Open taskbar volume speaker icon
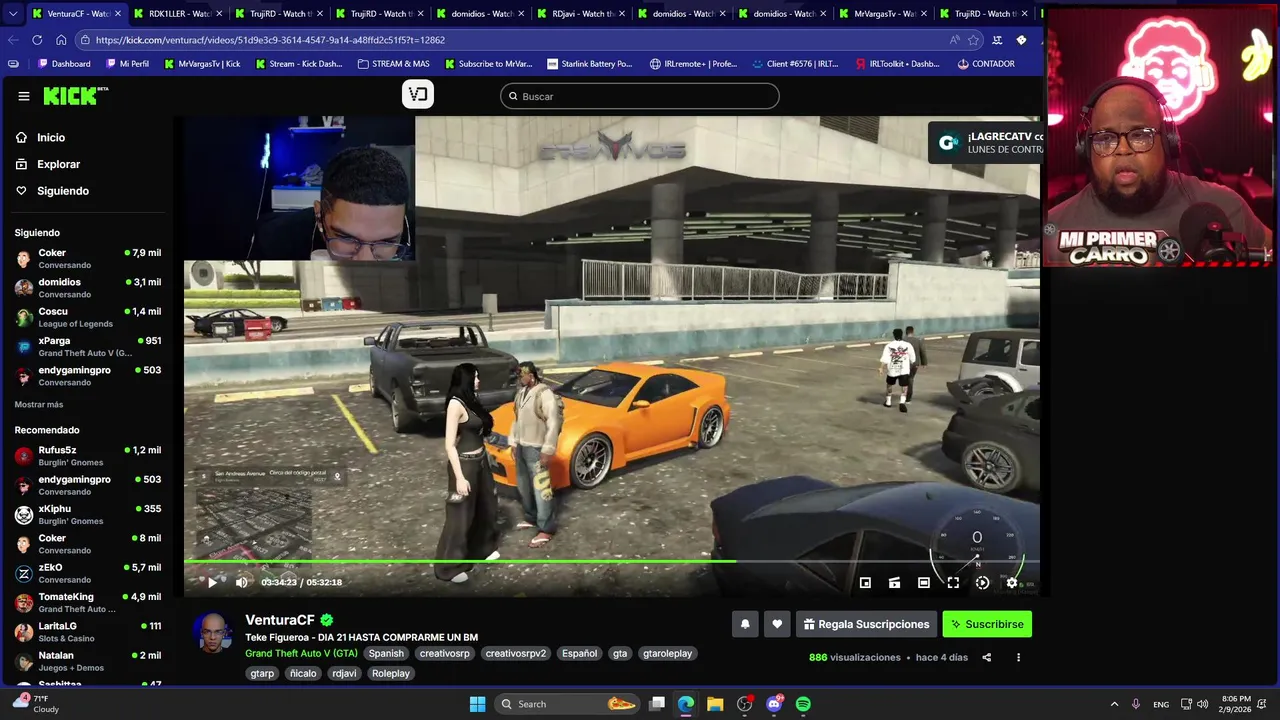 tap(1202, 704)
